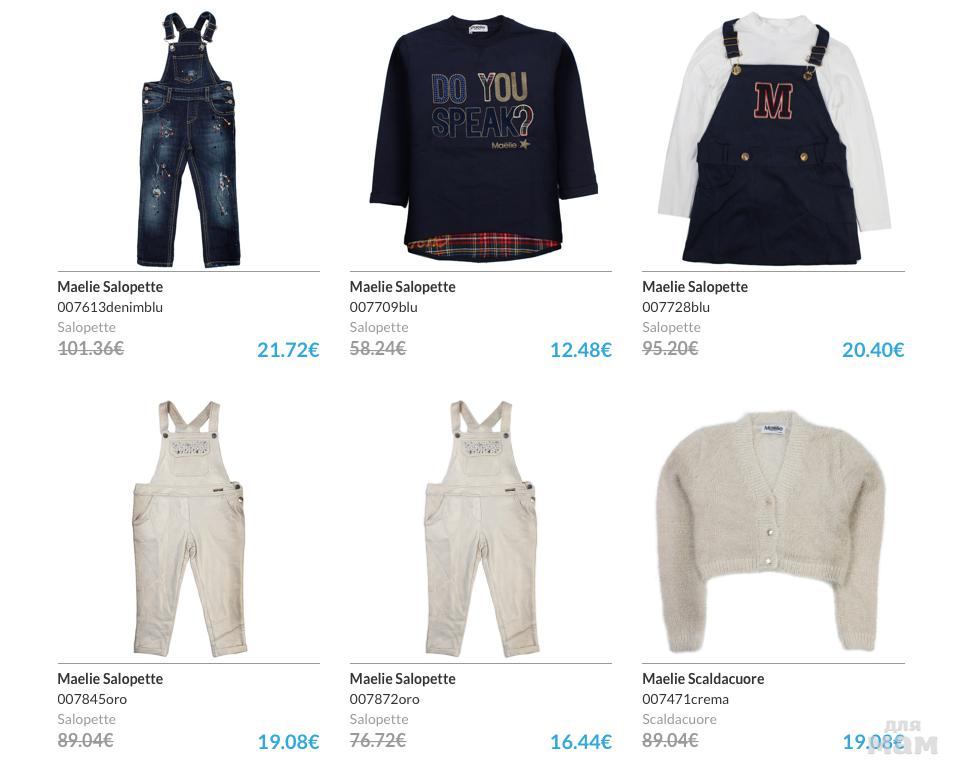Open the denim blue overalls product image
The image size is (953, 769).
[x=188, y=139]
